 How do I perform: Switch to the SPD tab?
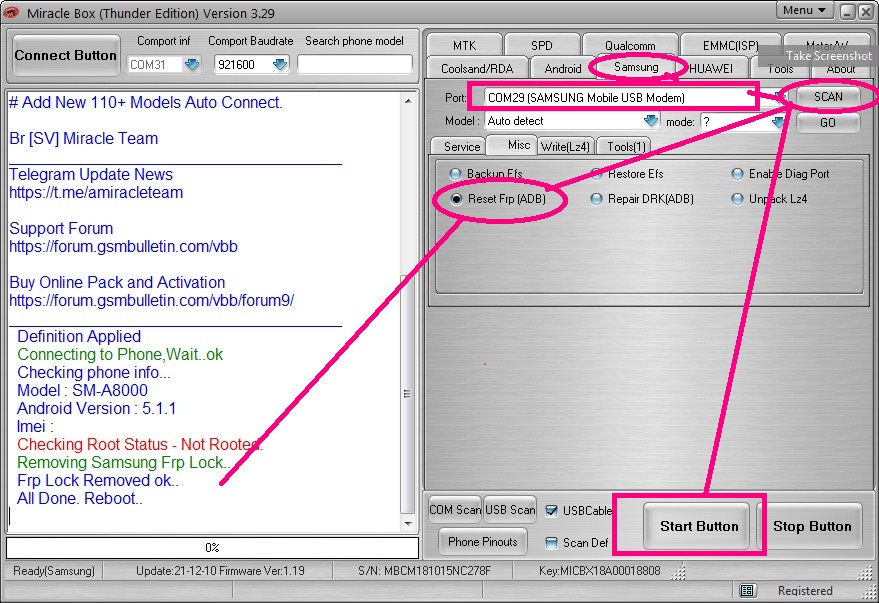click(542, 45)
